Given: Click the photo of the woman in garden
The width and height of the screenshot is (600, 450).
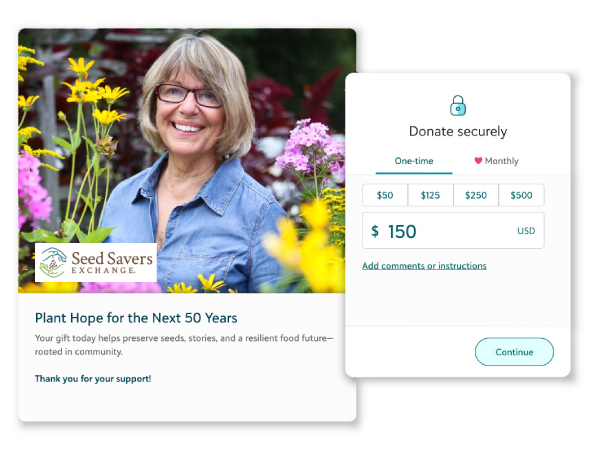Looking at the screenshot, I should click(x=184, y=161).
